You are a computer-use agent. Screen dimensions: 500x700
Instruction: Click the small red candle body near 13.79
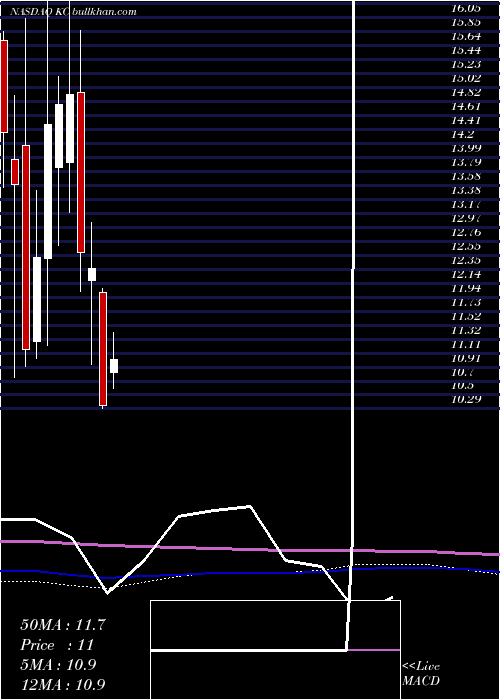click(x=15, y=172)
